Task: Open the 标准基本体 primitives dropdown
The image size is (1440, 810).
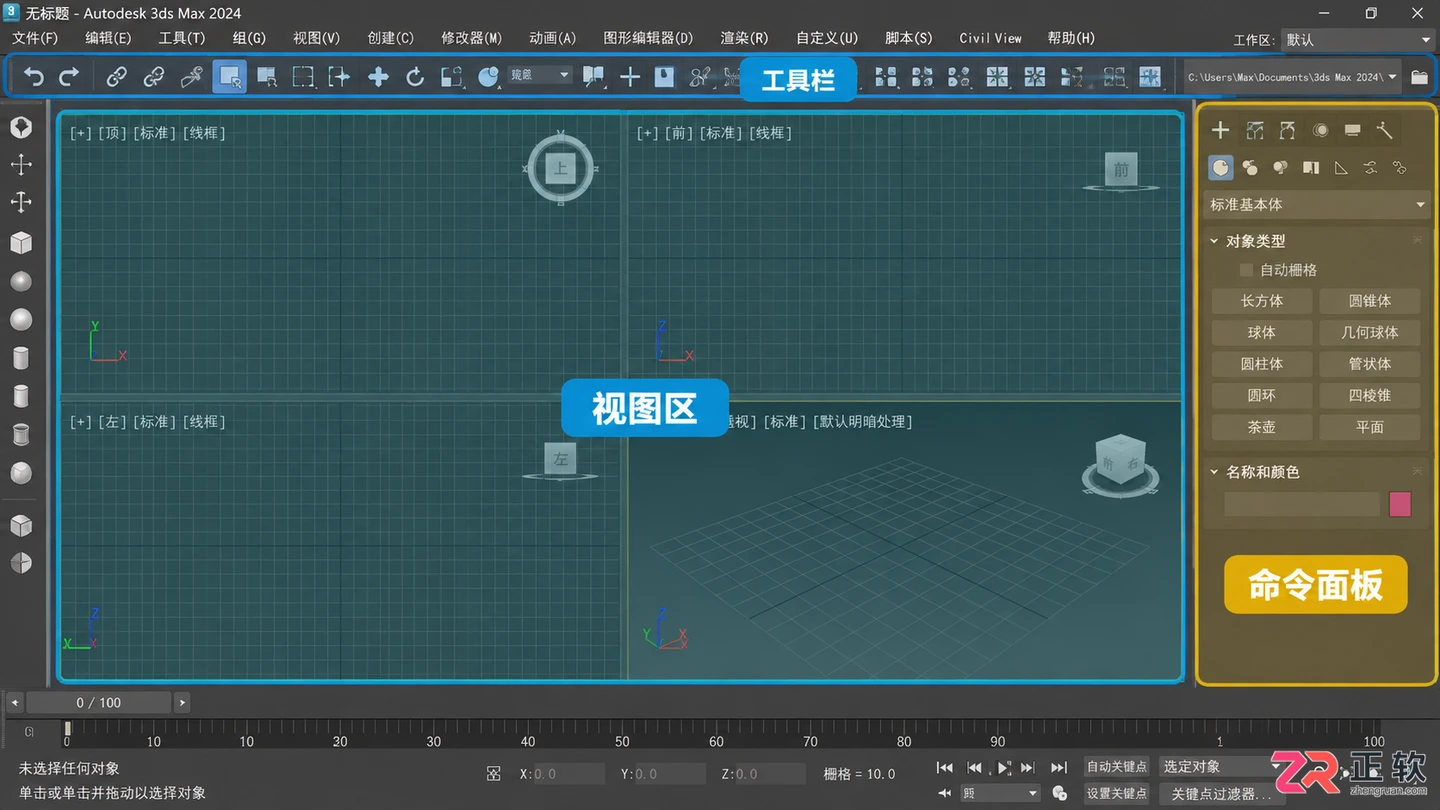Action: point(1316,204)
